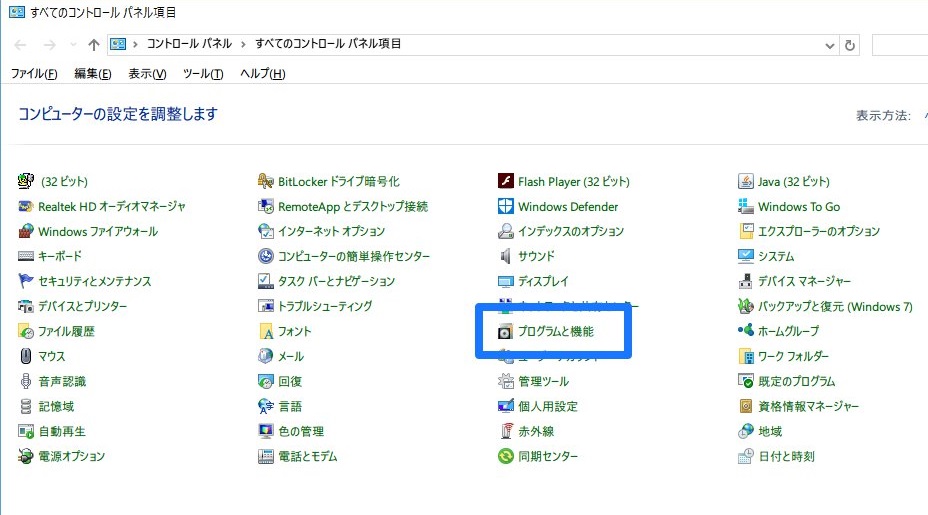Click the バックアップと復元 (Windows 7) link
The height and width of the screenshot is (515, 928).
click(836, 307)
